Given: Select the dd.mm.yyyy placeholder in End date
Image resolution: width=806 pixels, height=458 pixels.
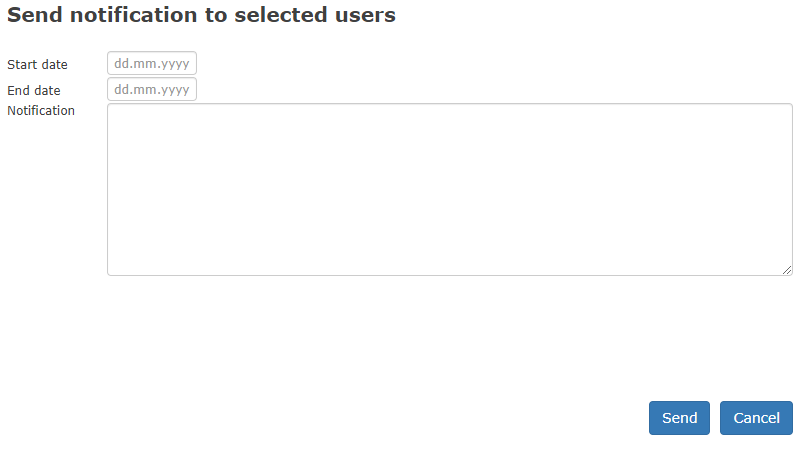Looking at the screenshot, I should pos(152,89).
